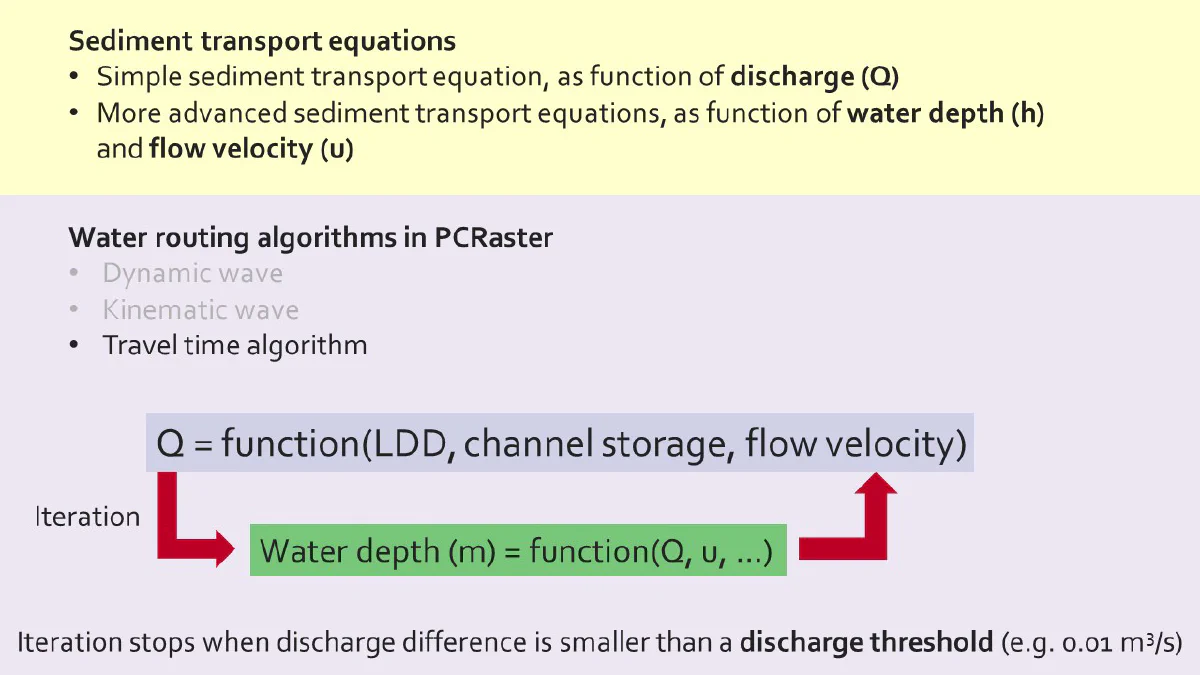Click the 'Iteration' label
Screen dimensions: 1200x675
[x=88, y=517]
